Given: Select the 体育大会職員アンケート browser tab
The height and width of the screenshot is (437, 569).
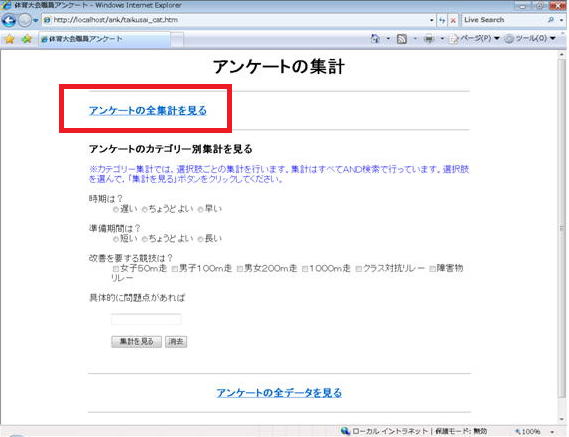Looking at the screenshot, I should pos(105,39).
